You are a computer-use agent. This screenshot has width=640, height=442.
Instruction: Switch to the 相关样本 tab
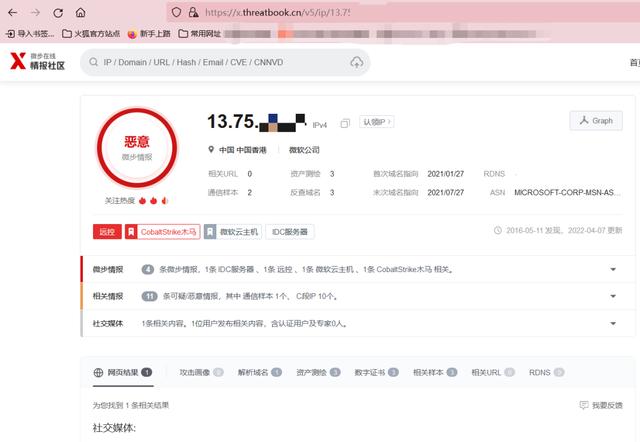tap(435, 372)
